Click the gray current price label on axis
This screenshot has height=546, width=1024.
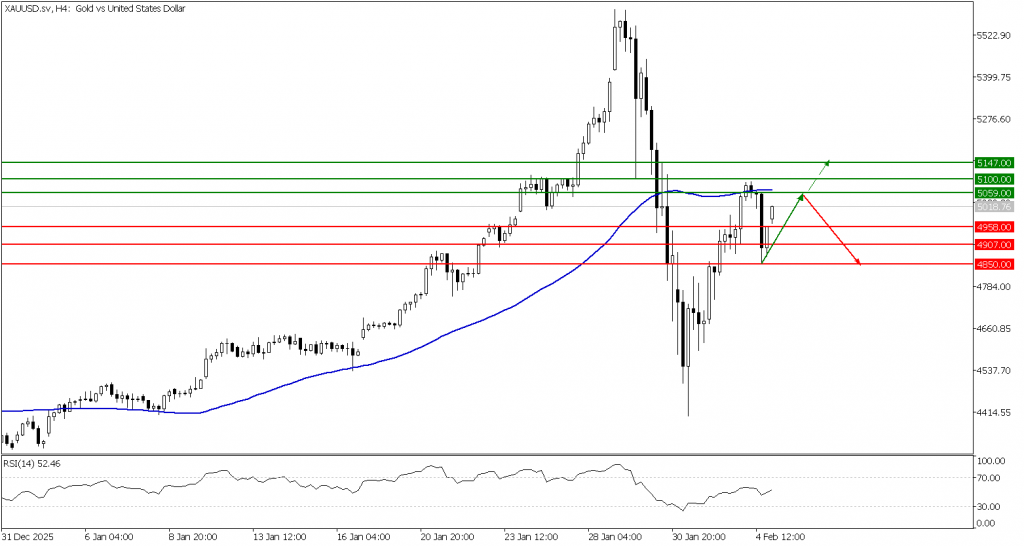coord(994,206)
